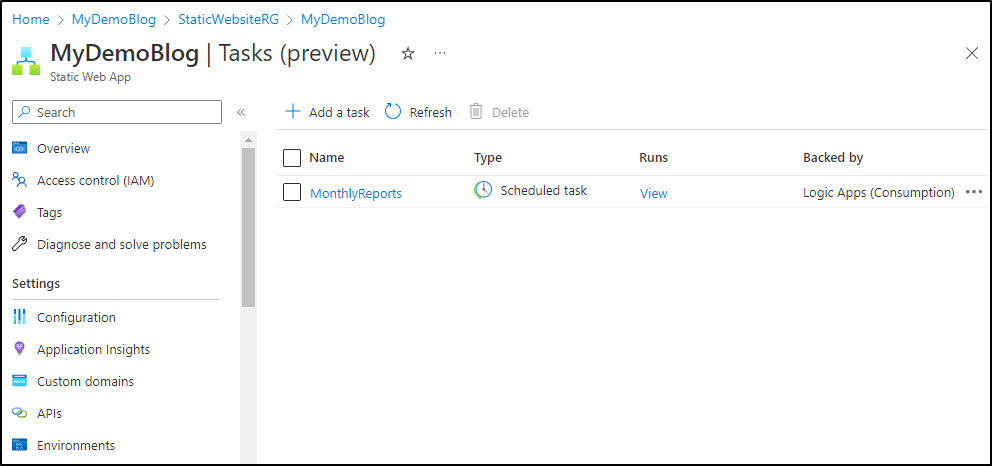The image size is (992, 466).
Task: Click the StaticWebsiteRG breadcrumb link
Action: click(x=228, y=20)
